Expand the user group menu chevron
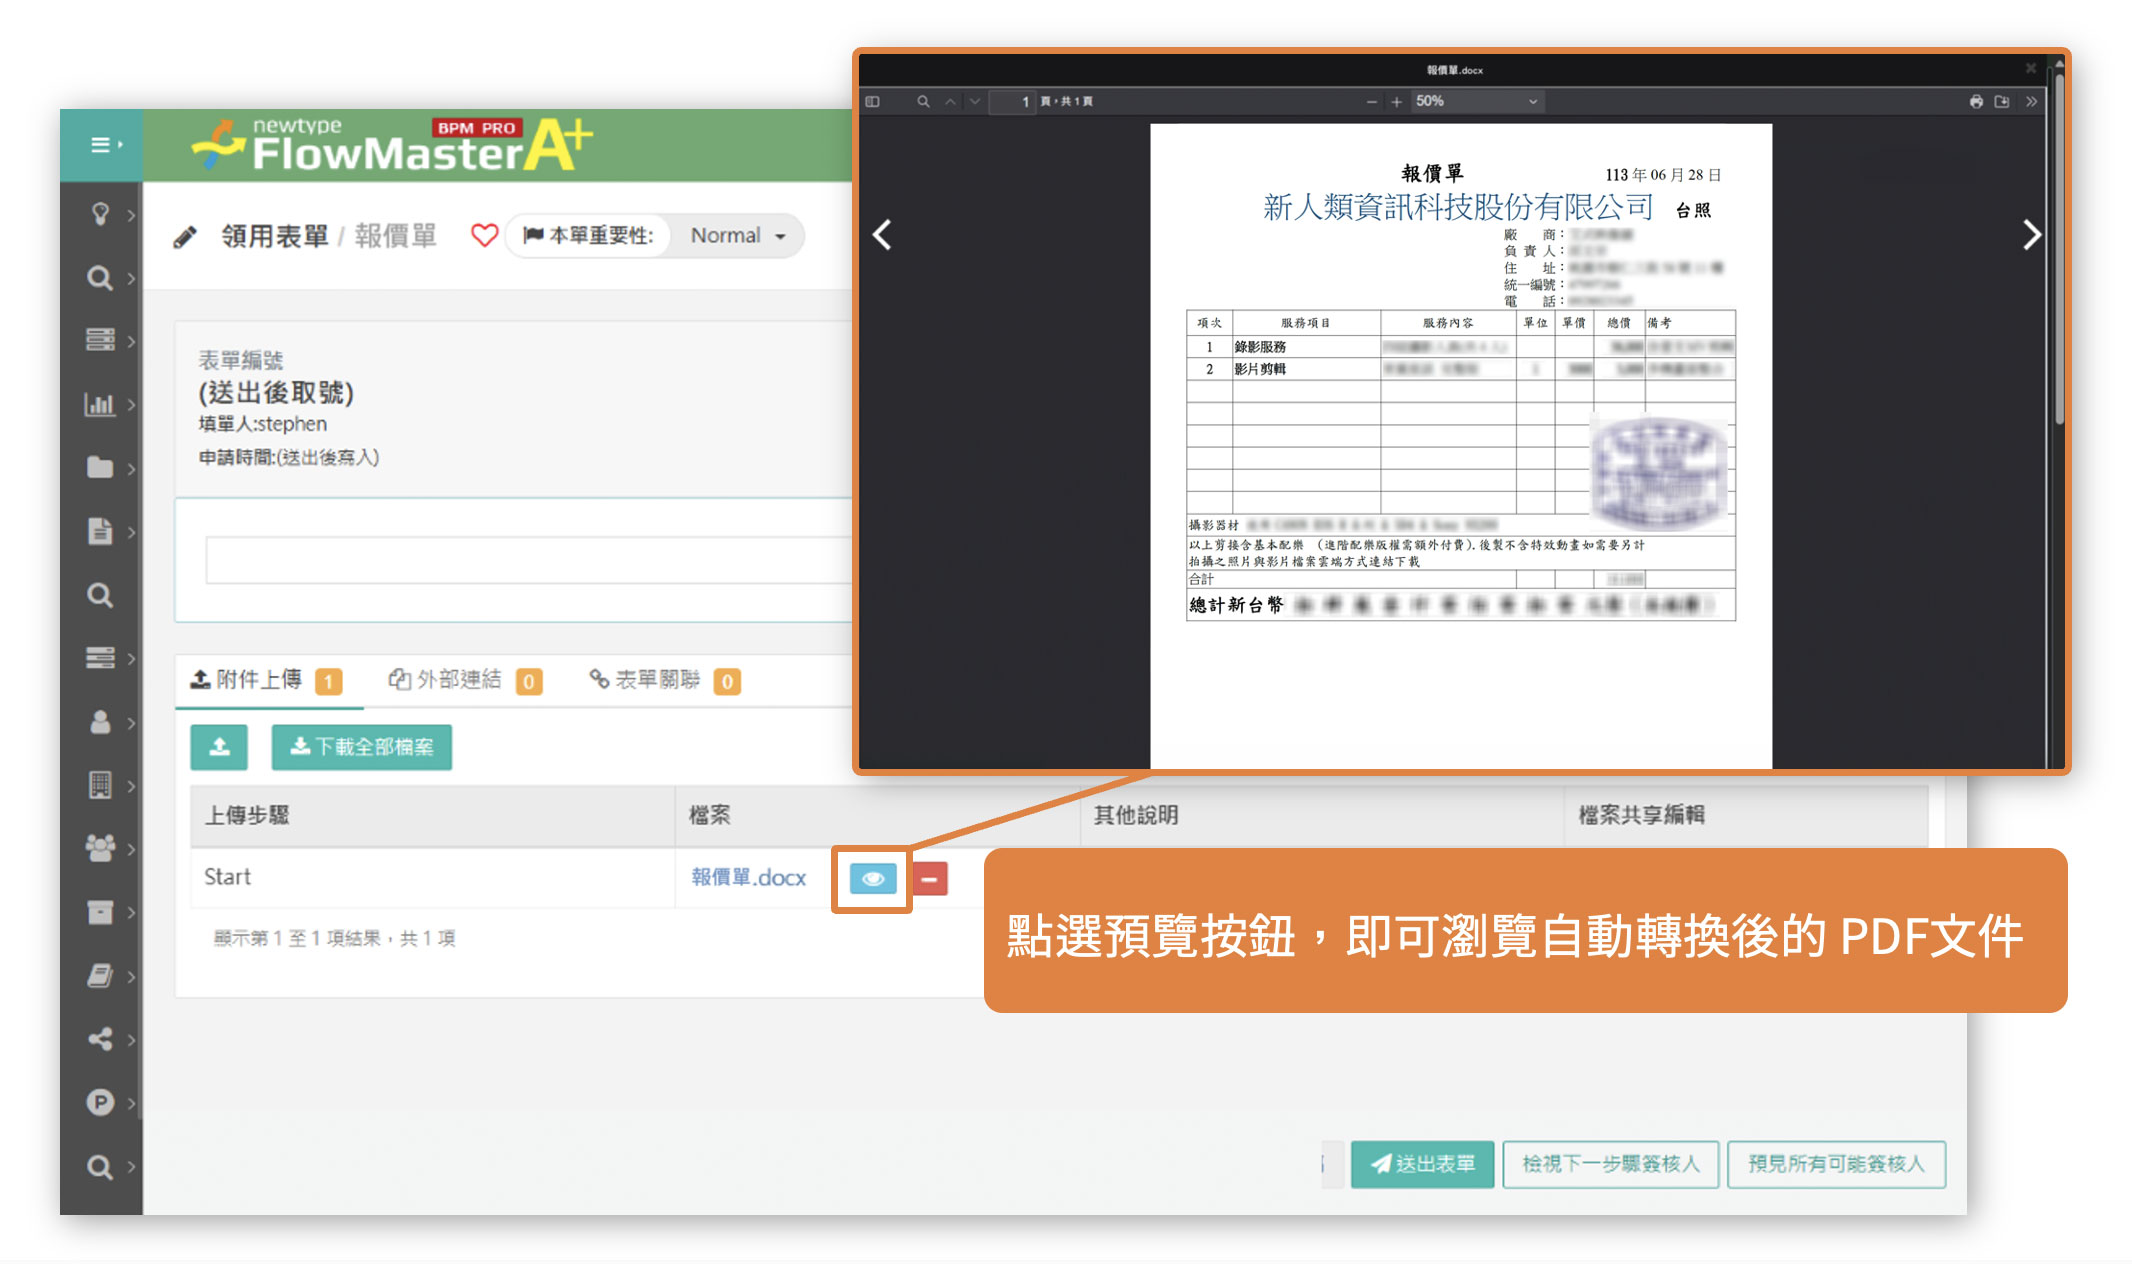Screen dimensions: 2132x1264 (x=131, y=849)
